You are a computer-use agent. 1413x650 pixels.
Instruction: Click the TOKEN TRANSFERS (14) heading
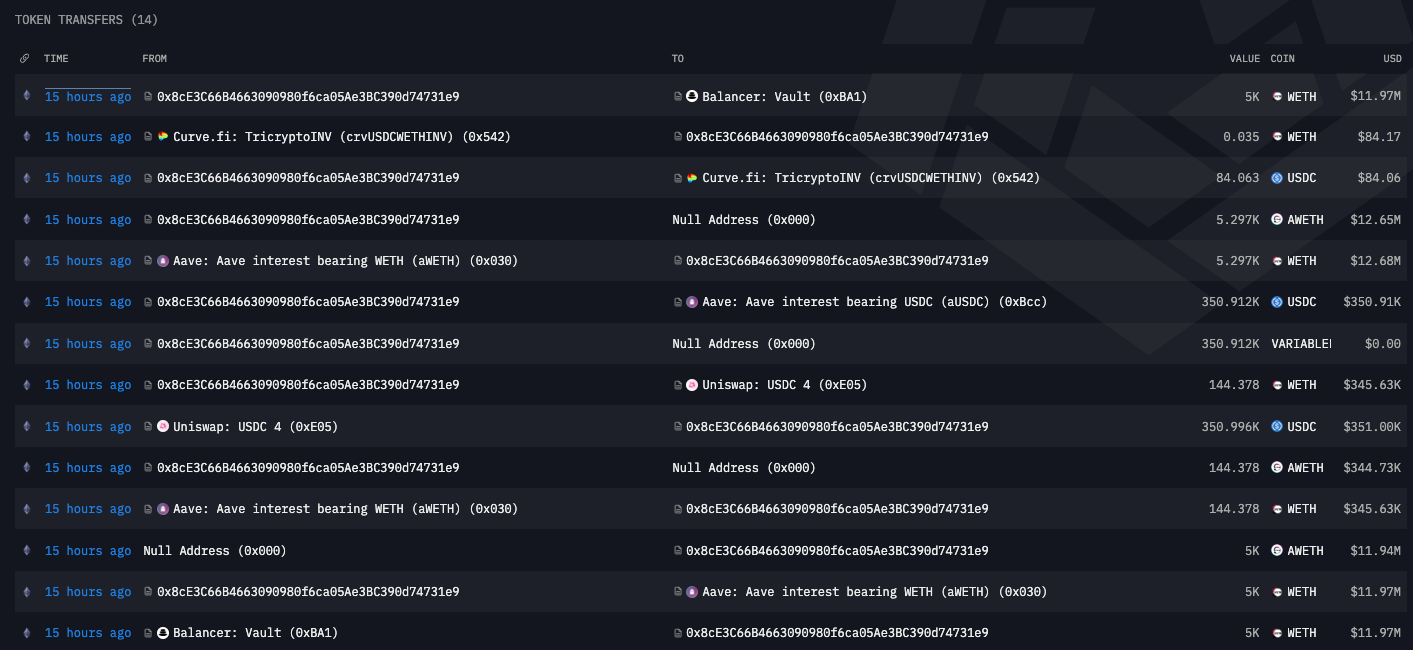(86, 20)
